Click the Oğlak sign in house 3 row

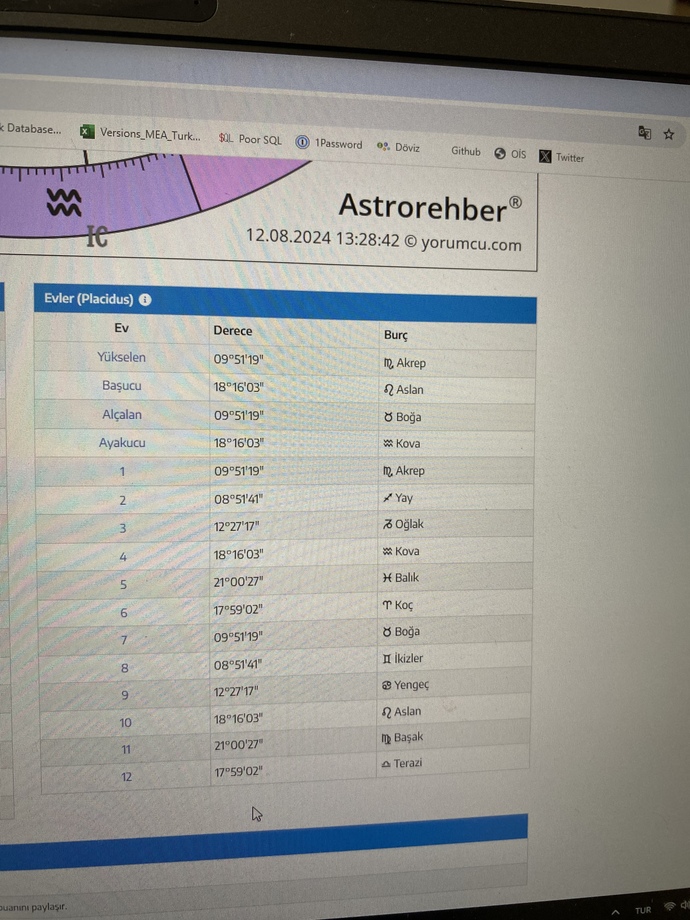click(x=403, y=525)
